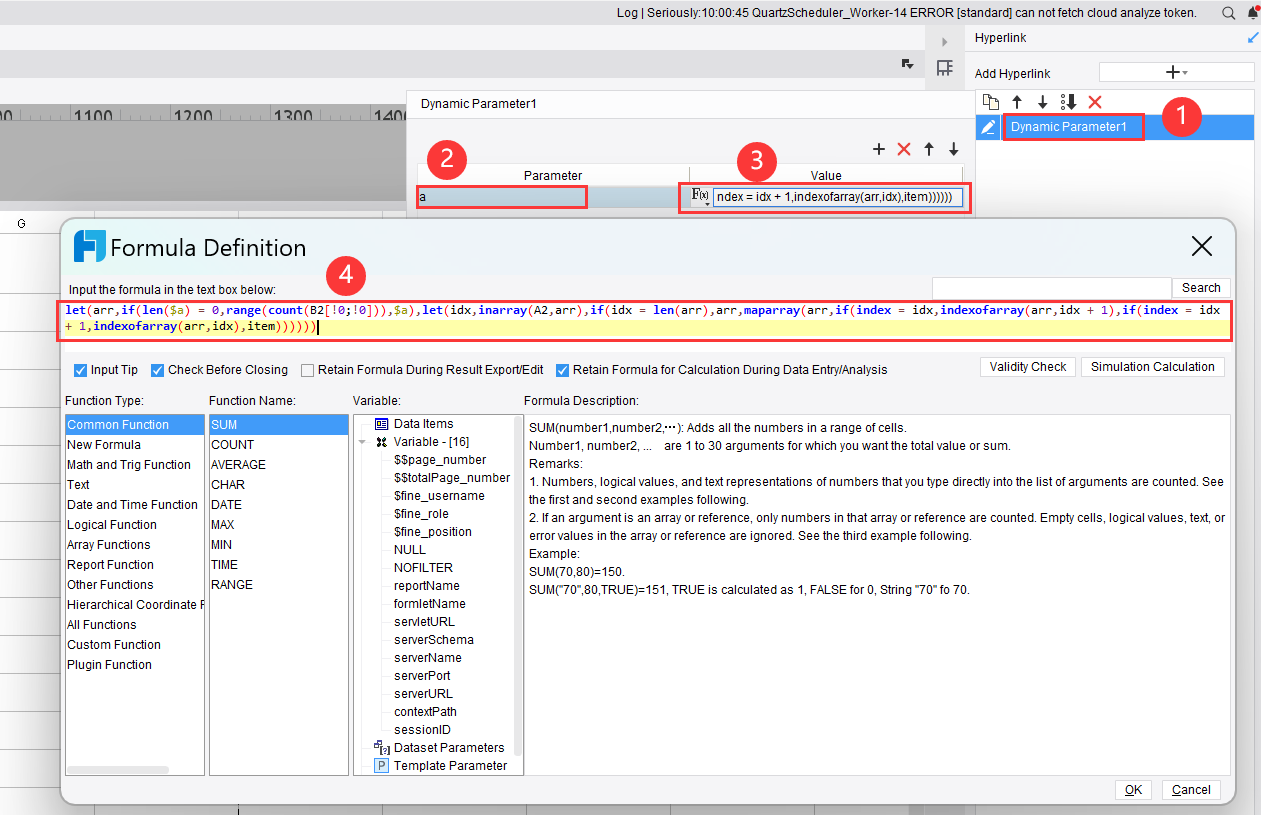Select the servletURL variable
1261x815 pixels.
pos(424,622)
